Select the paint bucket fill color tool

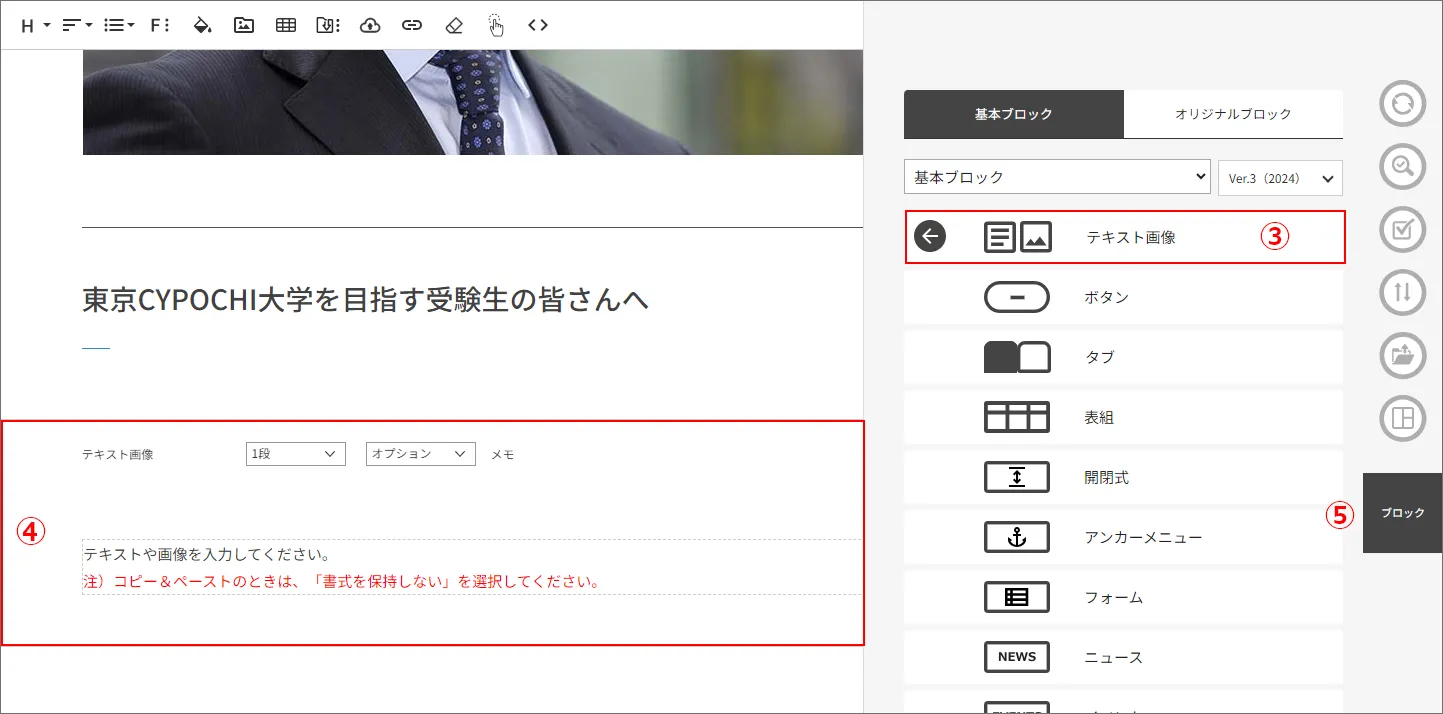point(202,26)
